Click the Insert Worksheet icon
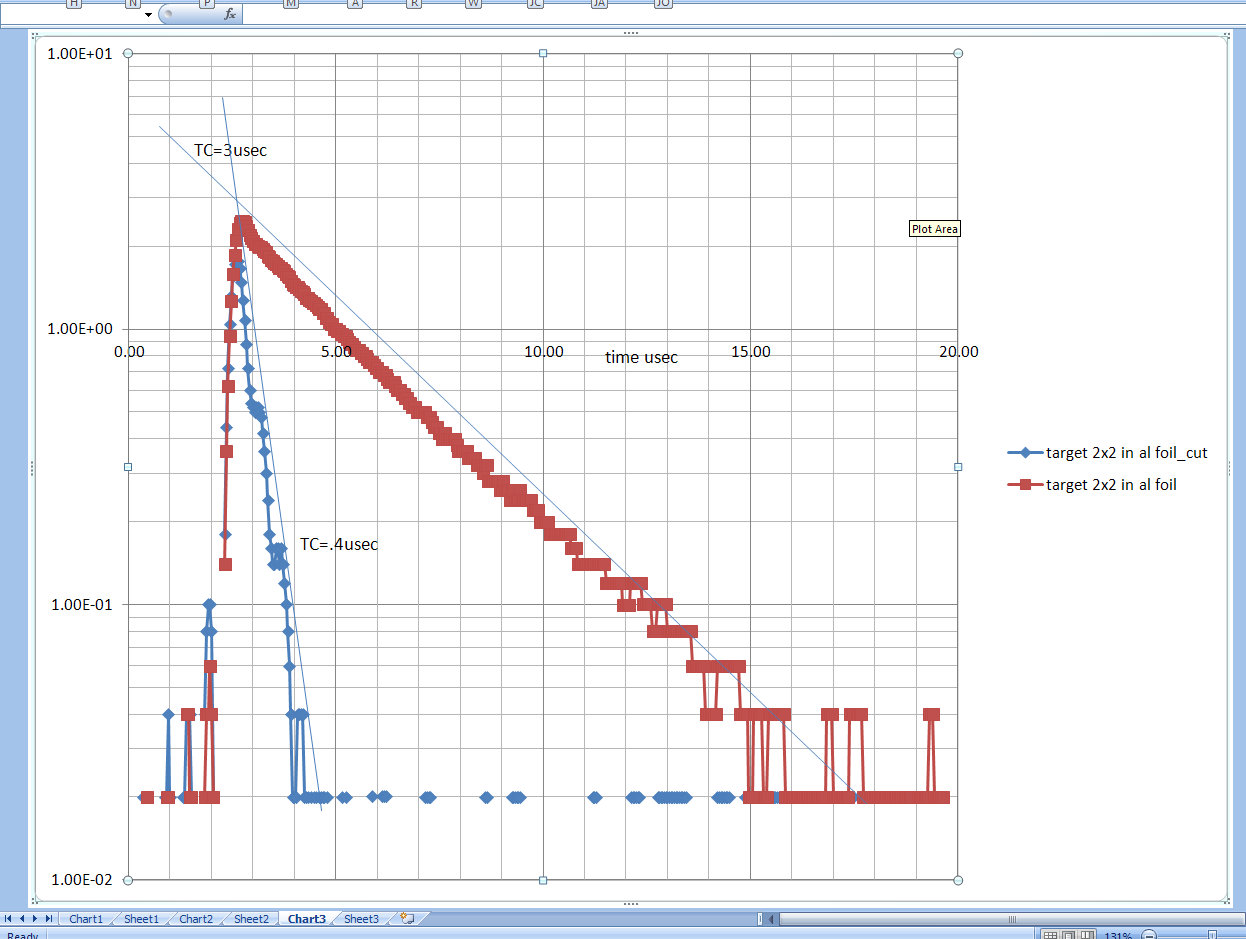The width and height of the screenshot is (1246, 939). [406, 918]
